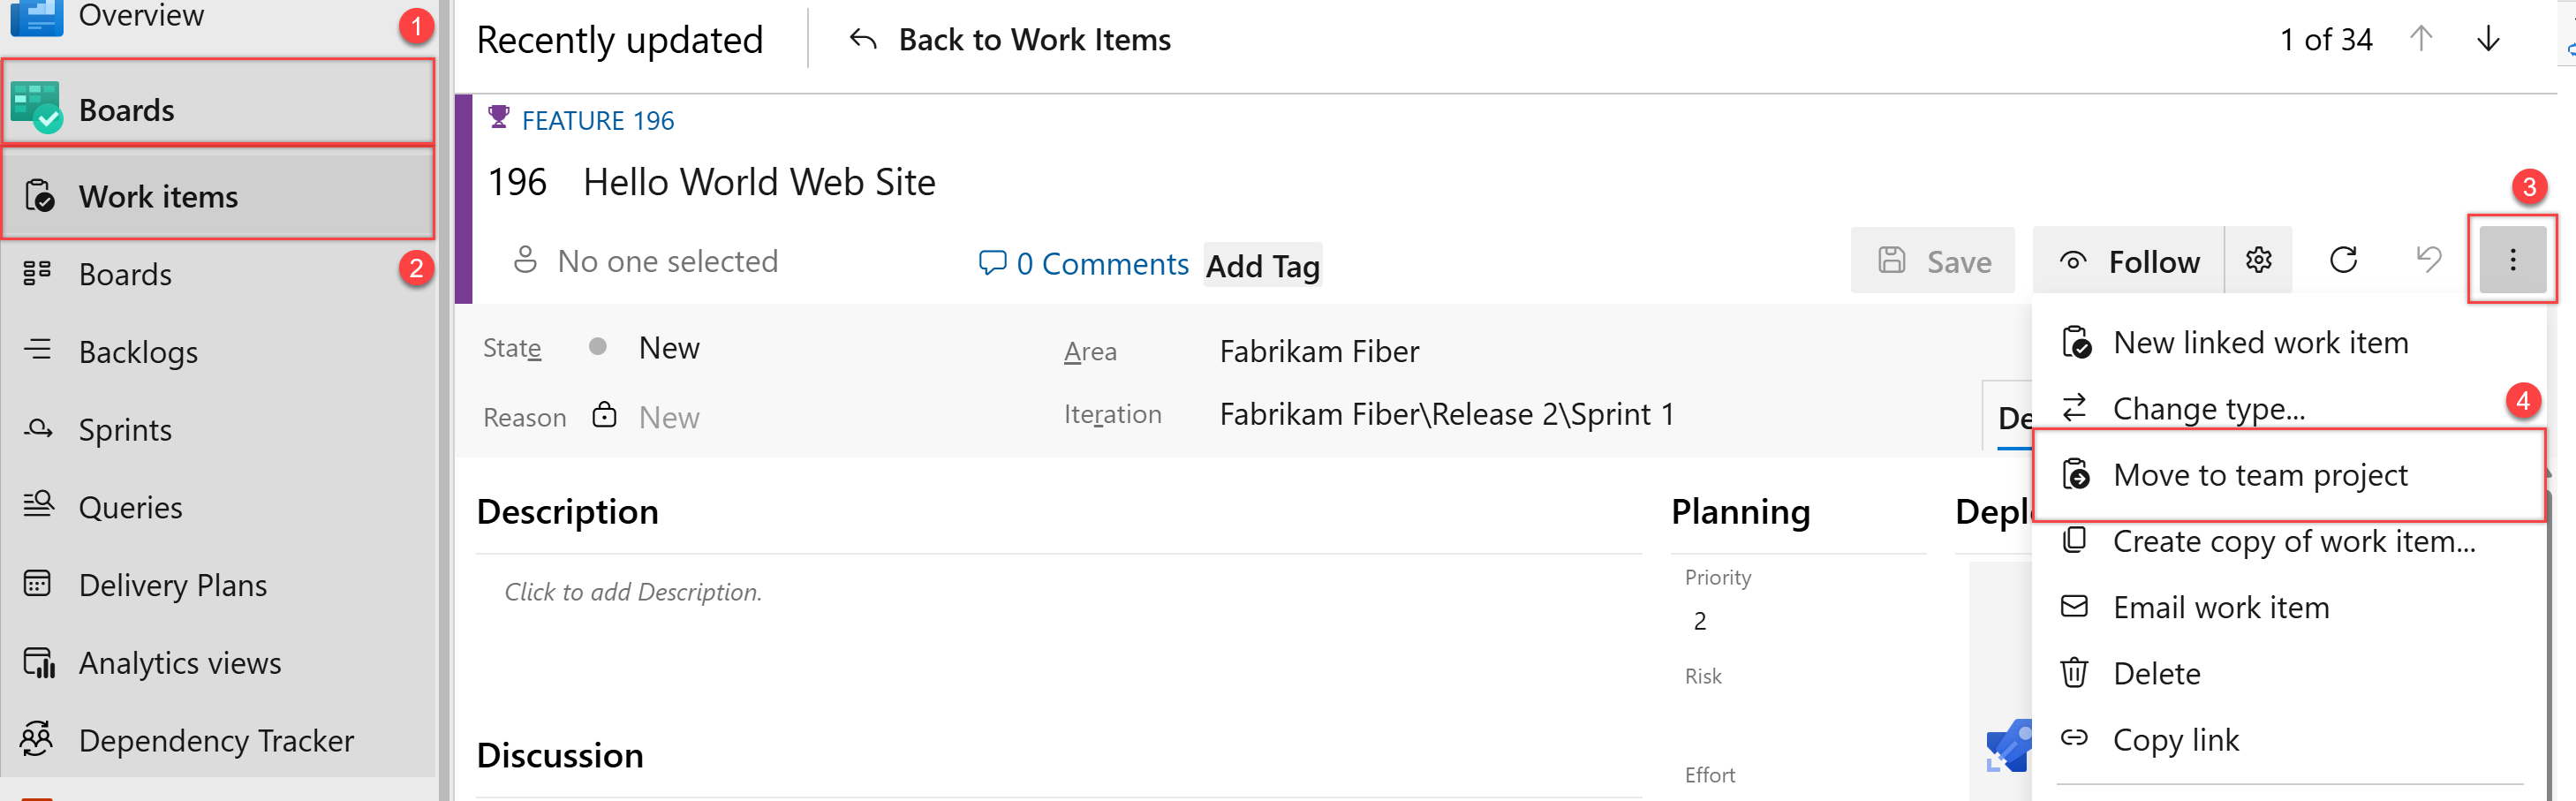Open the more actions ellipsis menu

(x=2511, y=261)
